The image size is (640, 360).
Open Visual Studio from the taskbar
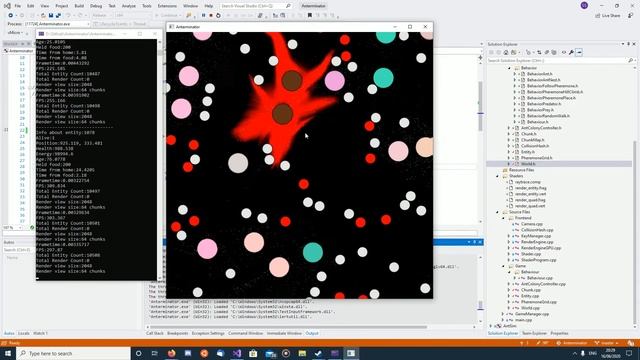click(x=237, y=353)
